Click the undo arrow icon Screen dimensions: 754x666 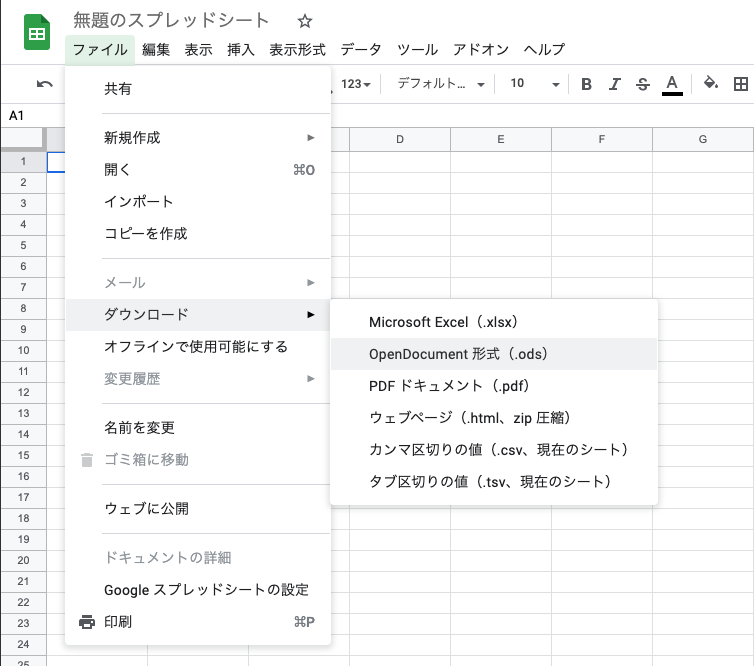point(45,84)
